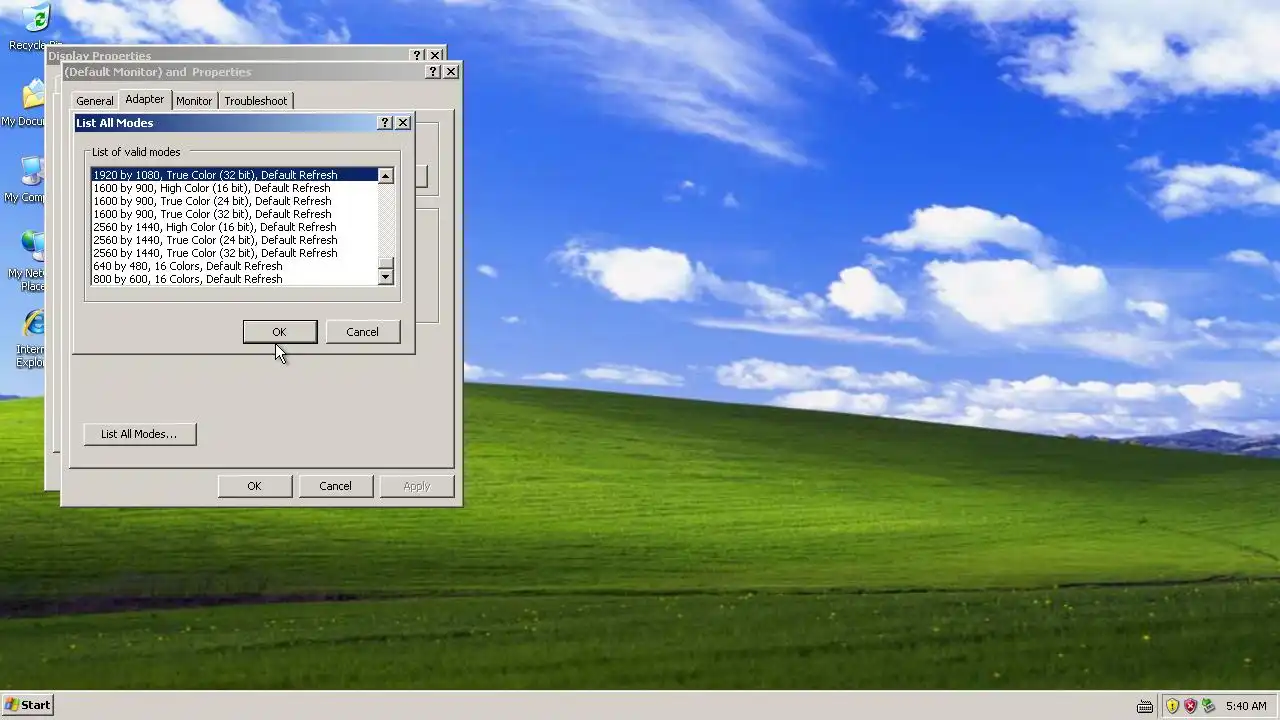Click the mode list scrollbar thumb
The width and height of the screenshot is (1280, 720).
pyautogui.click(x=386, y=264)
